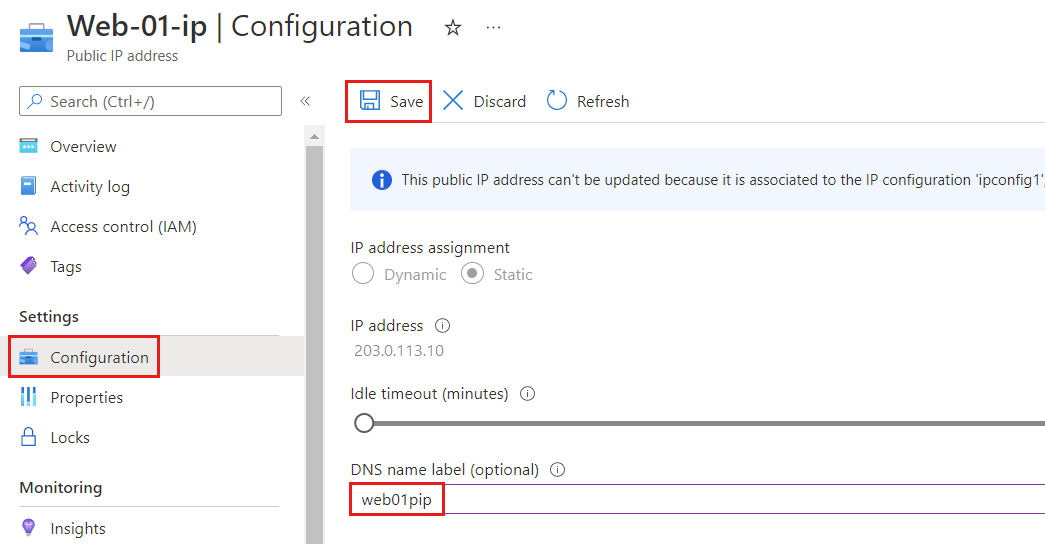Click the DNS name label info icon
1045x544 pixels.
(x=558, y=470)
